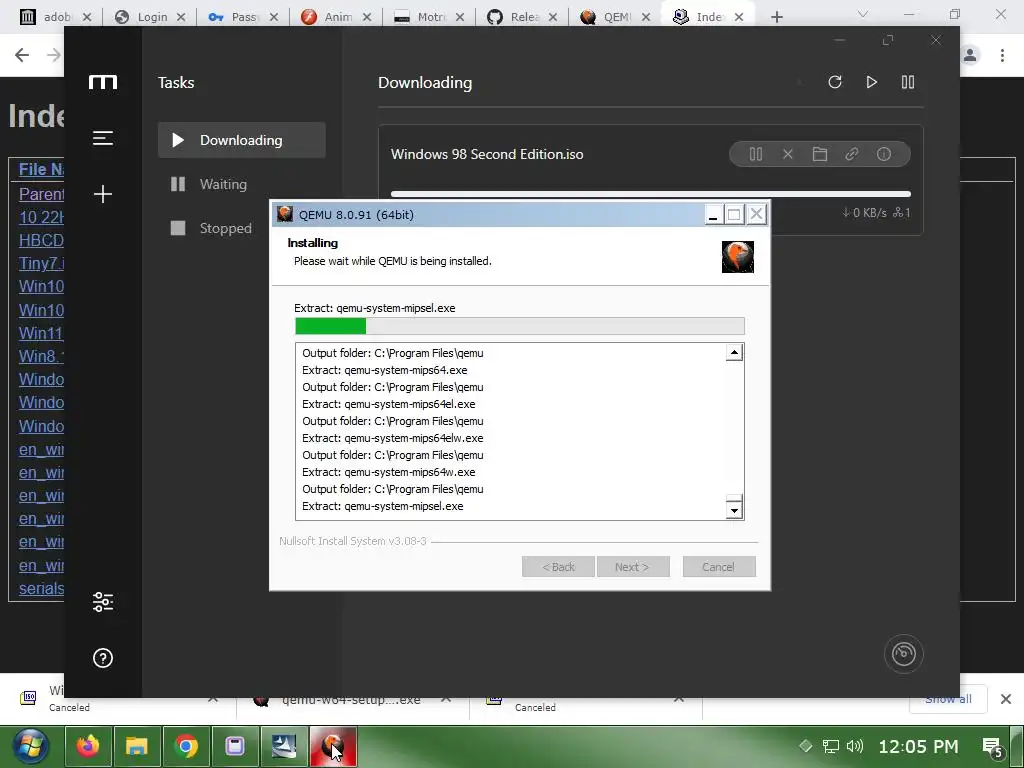
Task: Click the Windows 98 iso progress bar
Action: [650, 194]
